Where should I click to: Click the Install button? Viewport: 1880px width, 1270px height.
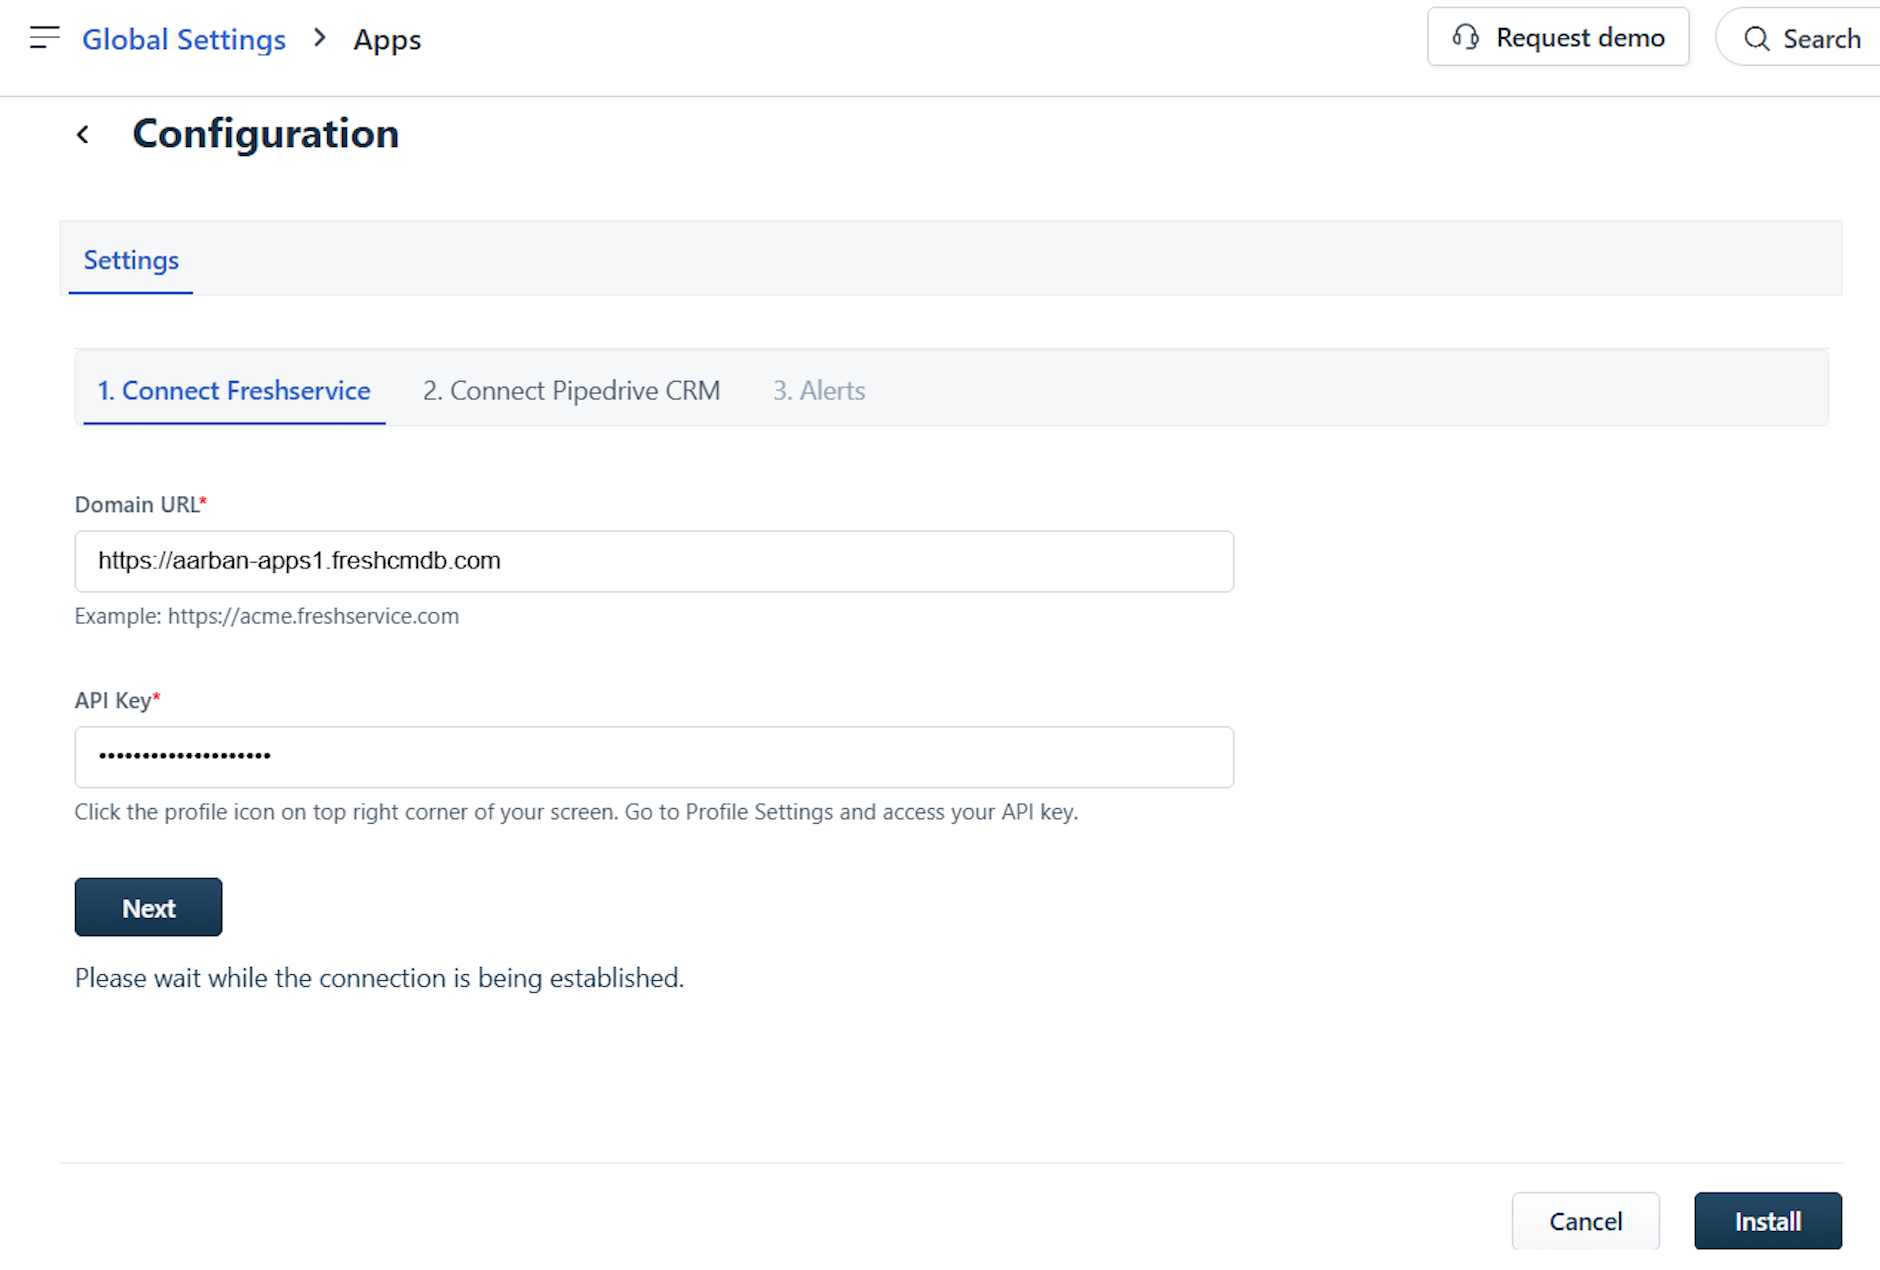click(x=1768, y=1221)
